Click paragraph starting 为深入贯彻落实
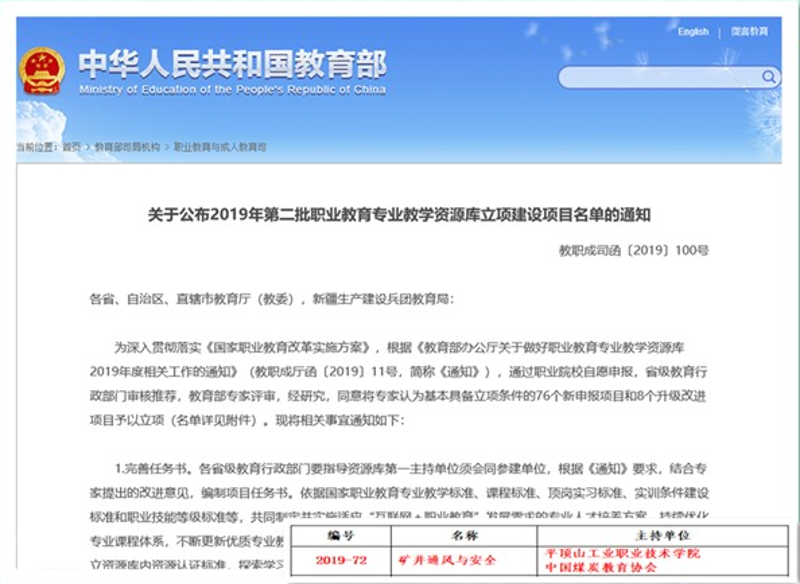The width and height of the screenshot is (800, 584). [x=399, y=385]
